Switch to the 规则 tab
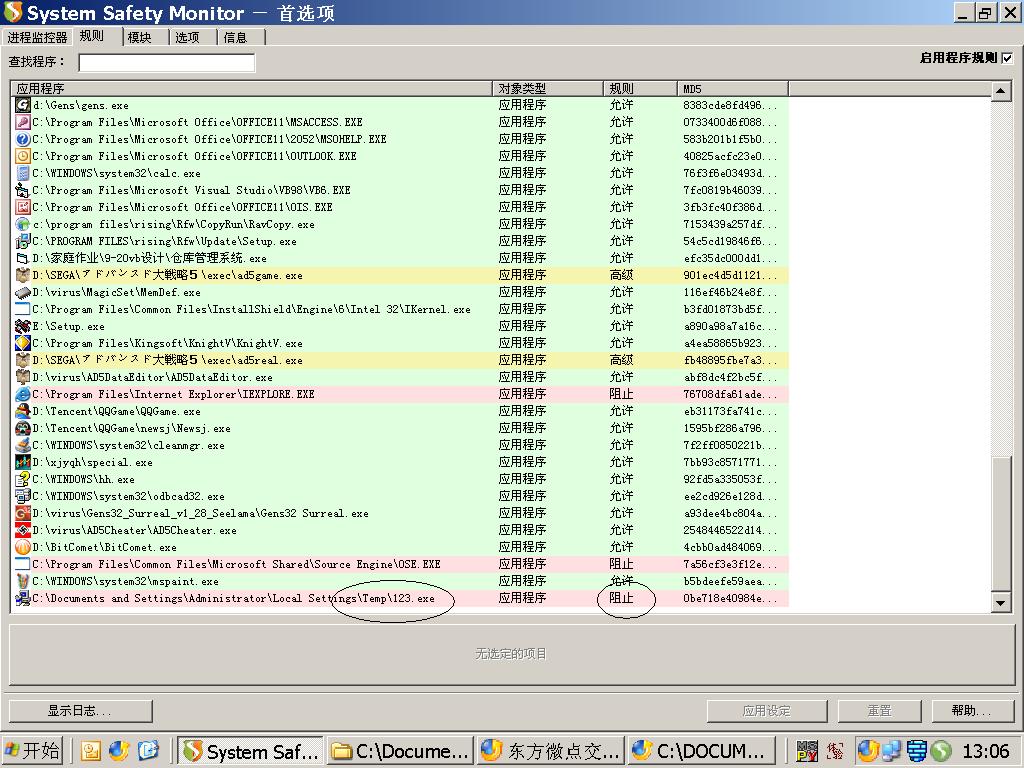Viewport: 1024px width, 768px height. (x=92, y=36)
